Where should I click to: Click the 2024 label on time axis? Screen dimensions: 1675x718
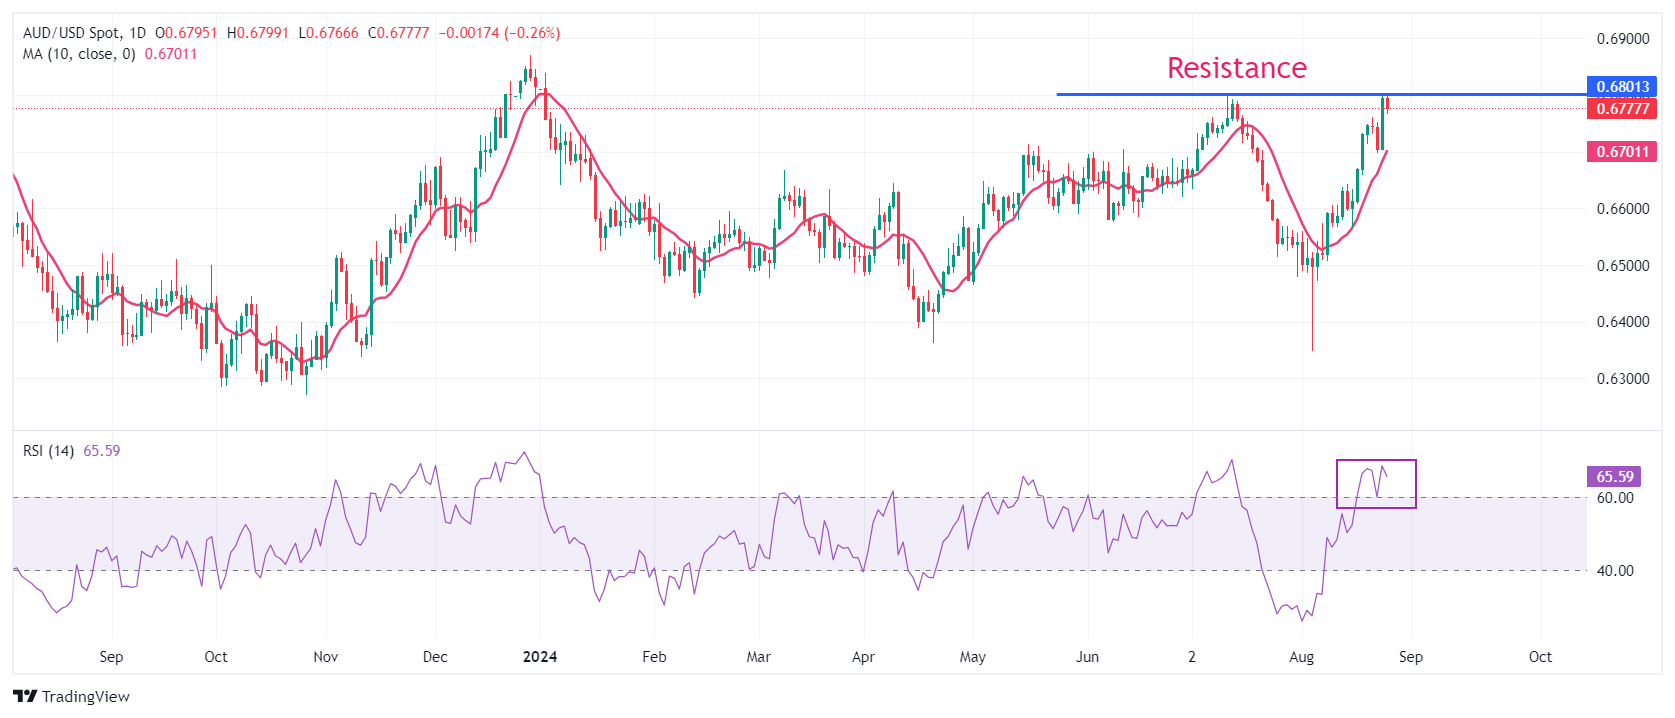click(540, 657)
